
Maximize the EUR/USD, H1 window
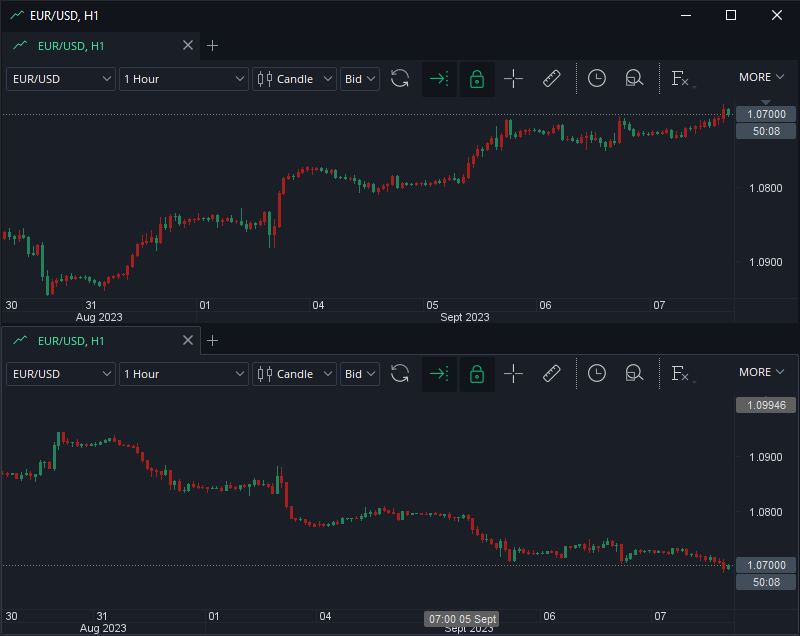731,15
